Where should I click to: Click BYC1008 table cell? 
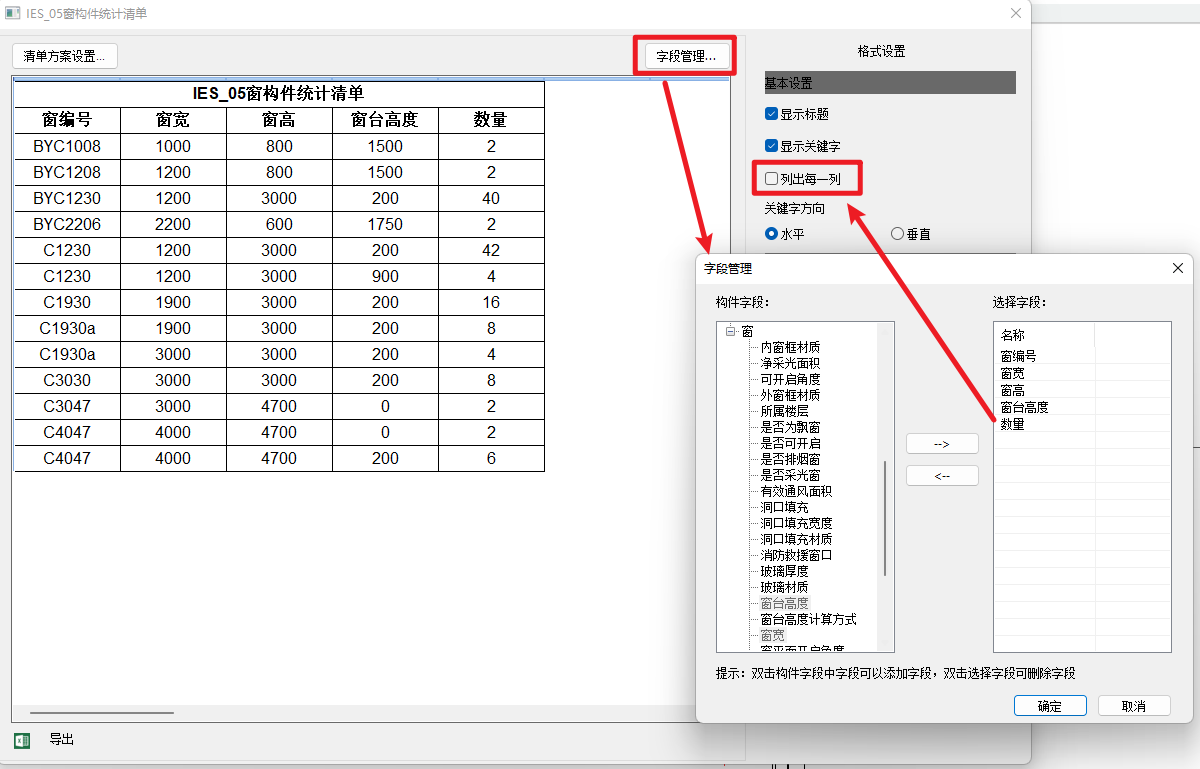pyautogui.click(x=67, y=146)
